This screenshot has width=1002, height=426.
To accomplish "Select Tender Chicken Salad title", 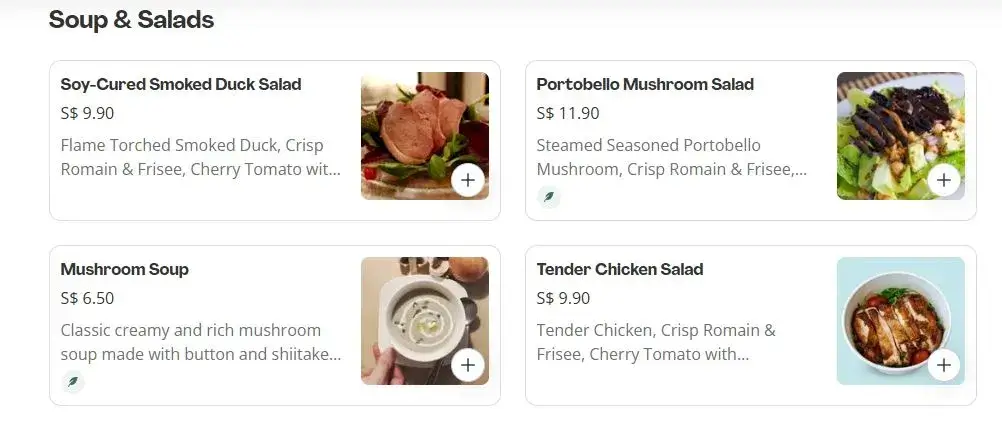I will 620,269.
